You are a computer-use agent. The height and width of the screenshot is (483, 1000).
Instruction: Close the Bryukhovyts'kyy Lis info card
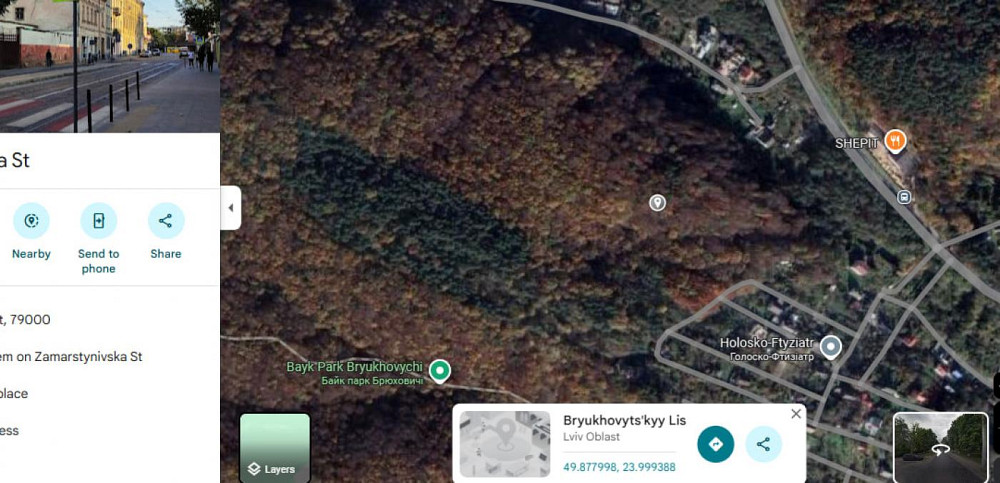[x=796, y=414]
